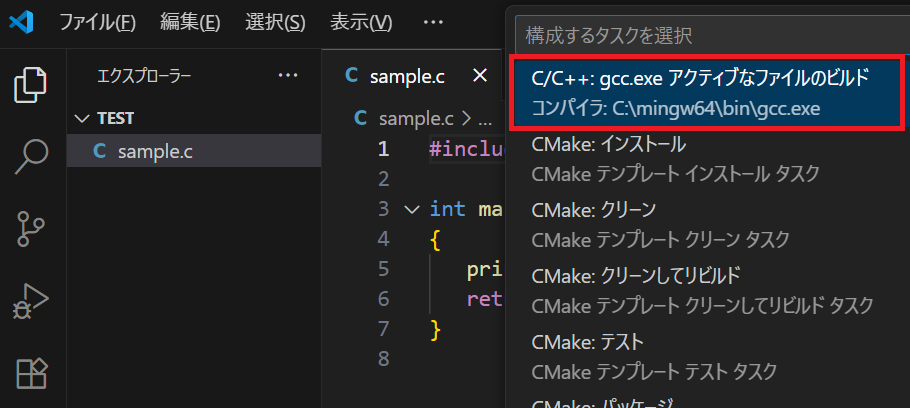Viewport: 910px width, 408px height.
Task: Open the 表示(V) menu
Action: point(361,23)
